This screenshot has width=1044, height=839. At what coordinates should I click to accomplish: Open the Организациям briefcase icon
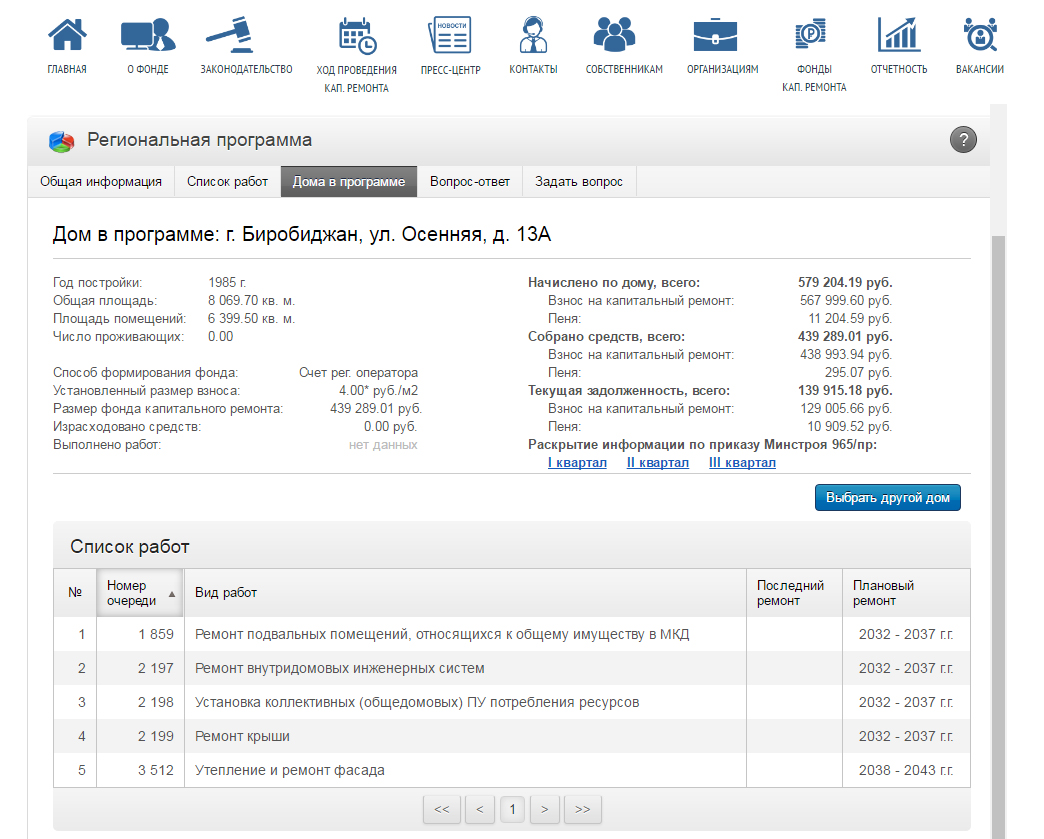click(715, 35)
